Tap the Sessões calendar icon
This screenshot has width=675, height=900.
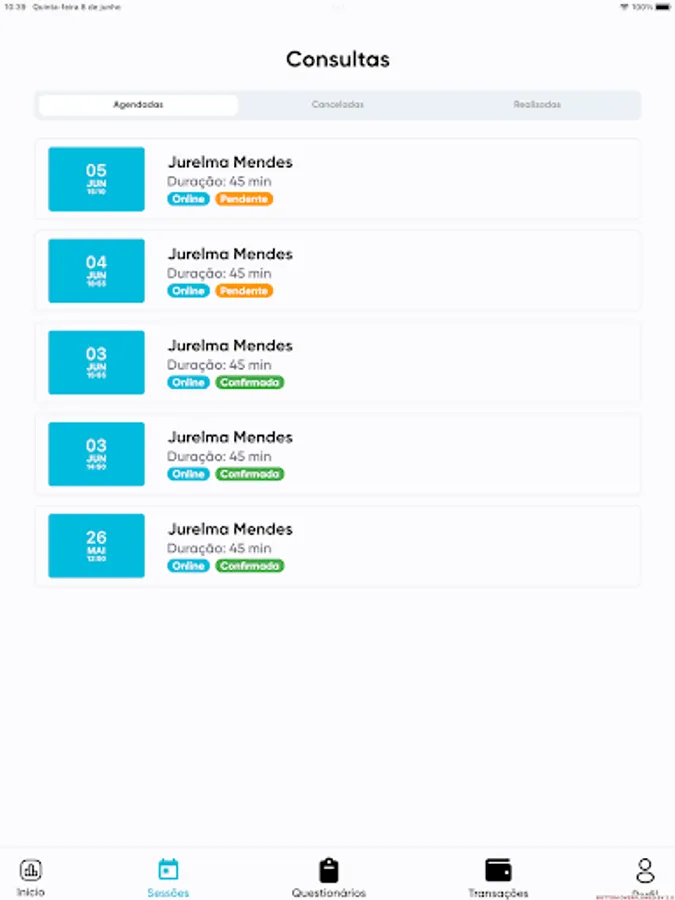click(168, 870)
